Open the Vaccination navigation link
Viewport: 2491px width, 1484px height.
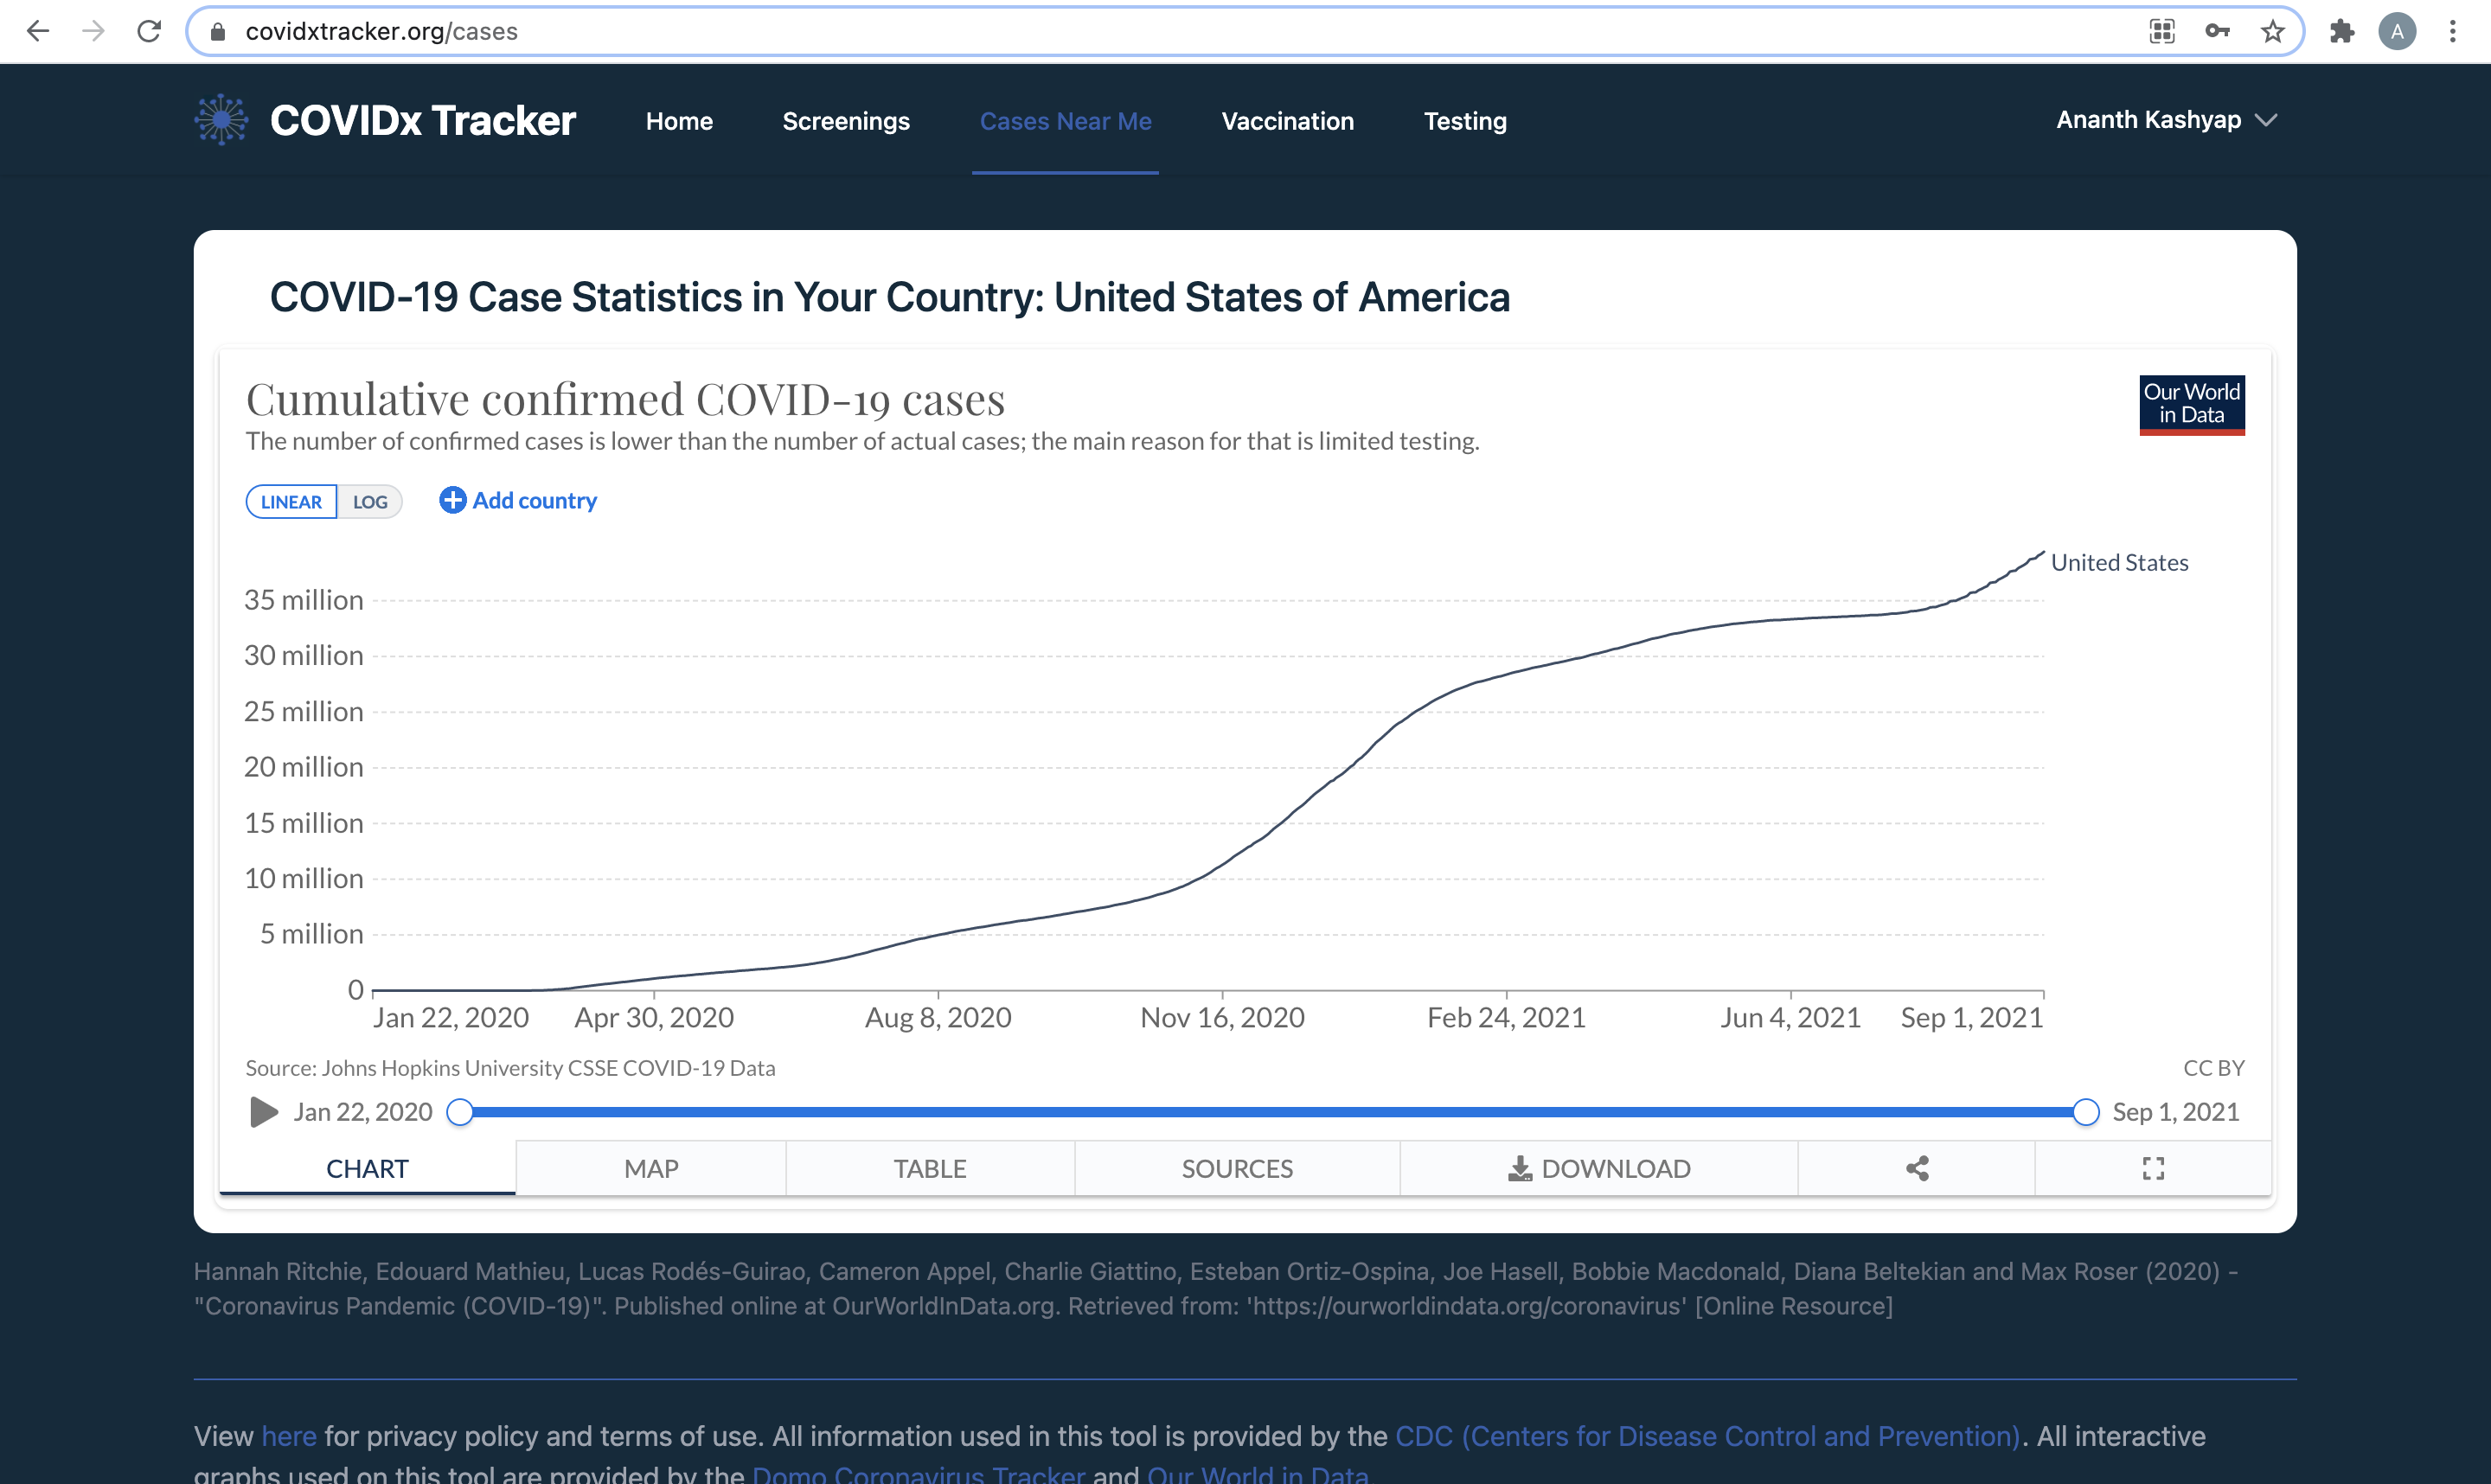(1287, 121)
